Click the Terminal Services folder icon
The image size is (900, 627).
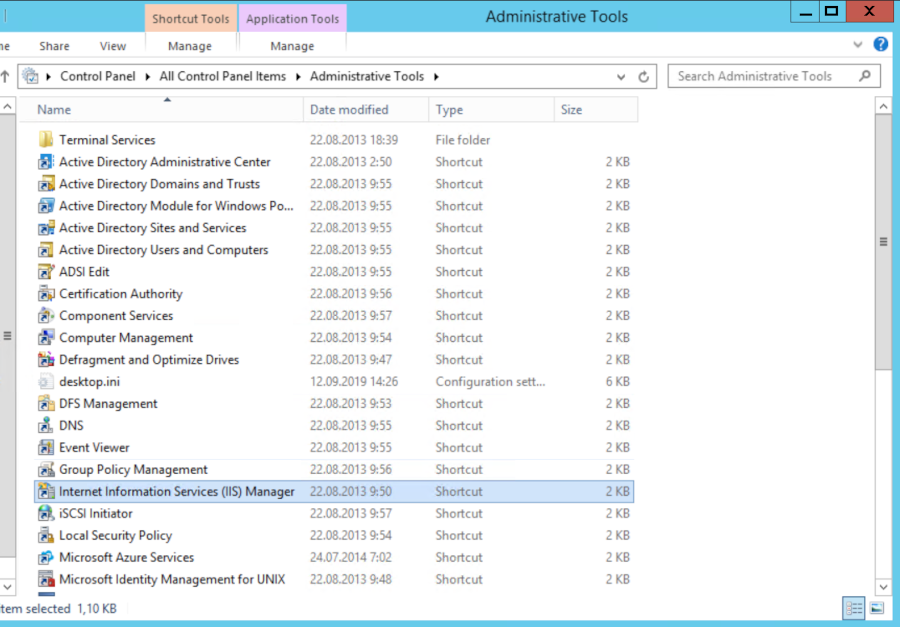point(45,140)
